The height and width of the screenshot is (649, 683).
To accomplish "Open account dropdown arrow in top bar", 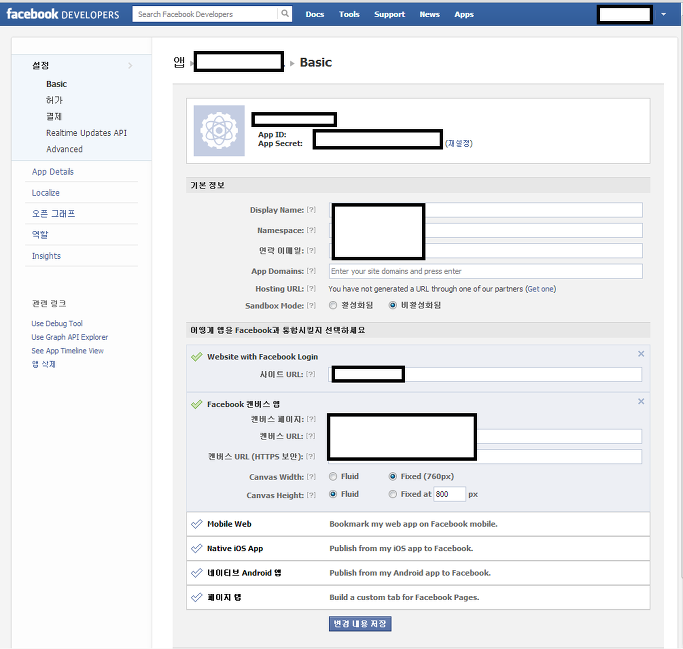I will point(663,14).
